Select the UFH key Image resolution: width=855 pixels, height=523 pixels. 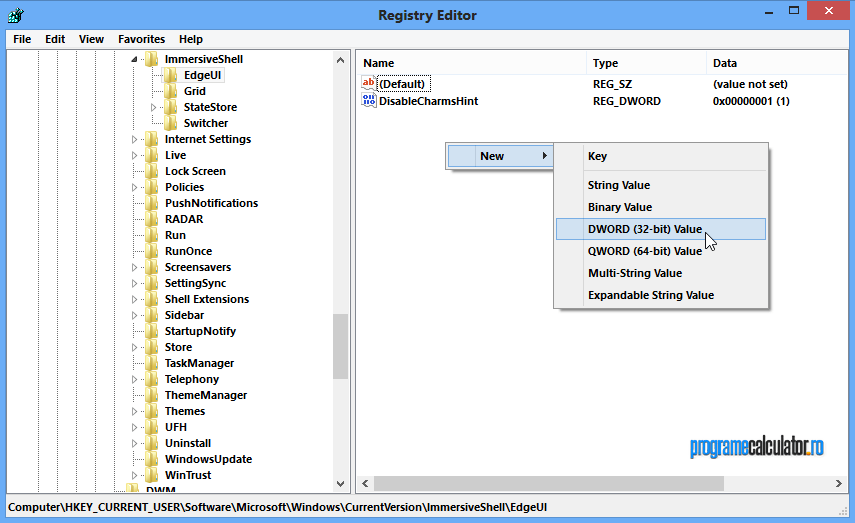tap(176, 427)
